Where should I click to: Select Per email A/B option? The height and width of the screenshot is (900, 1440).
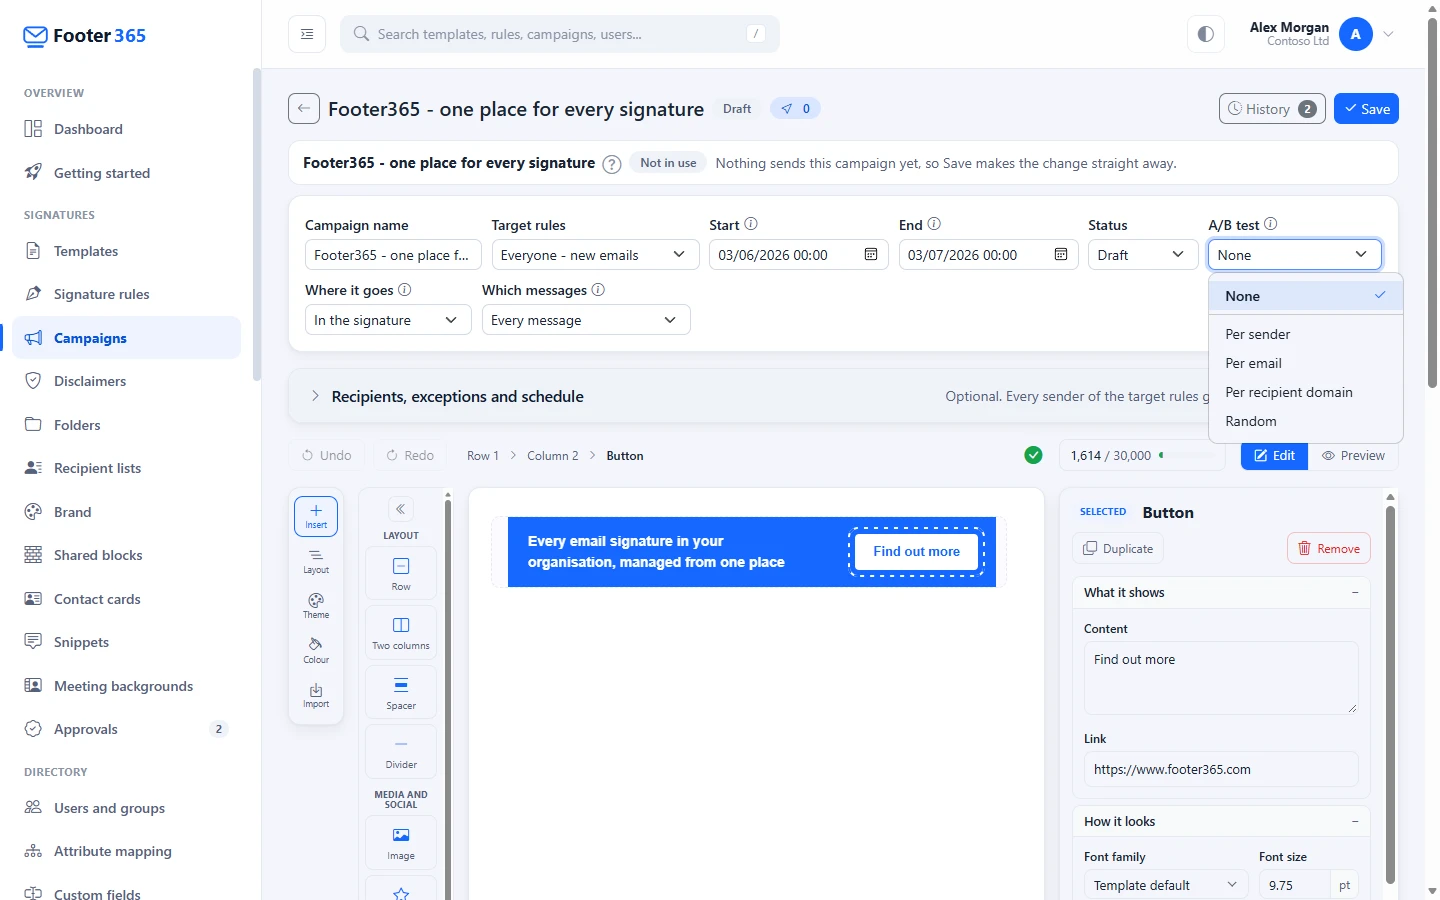pyautogui.click(x=1306, y=363)
